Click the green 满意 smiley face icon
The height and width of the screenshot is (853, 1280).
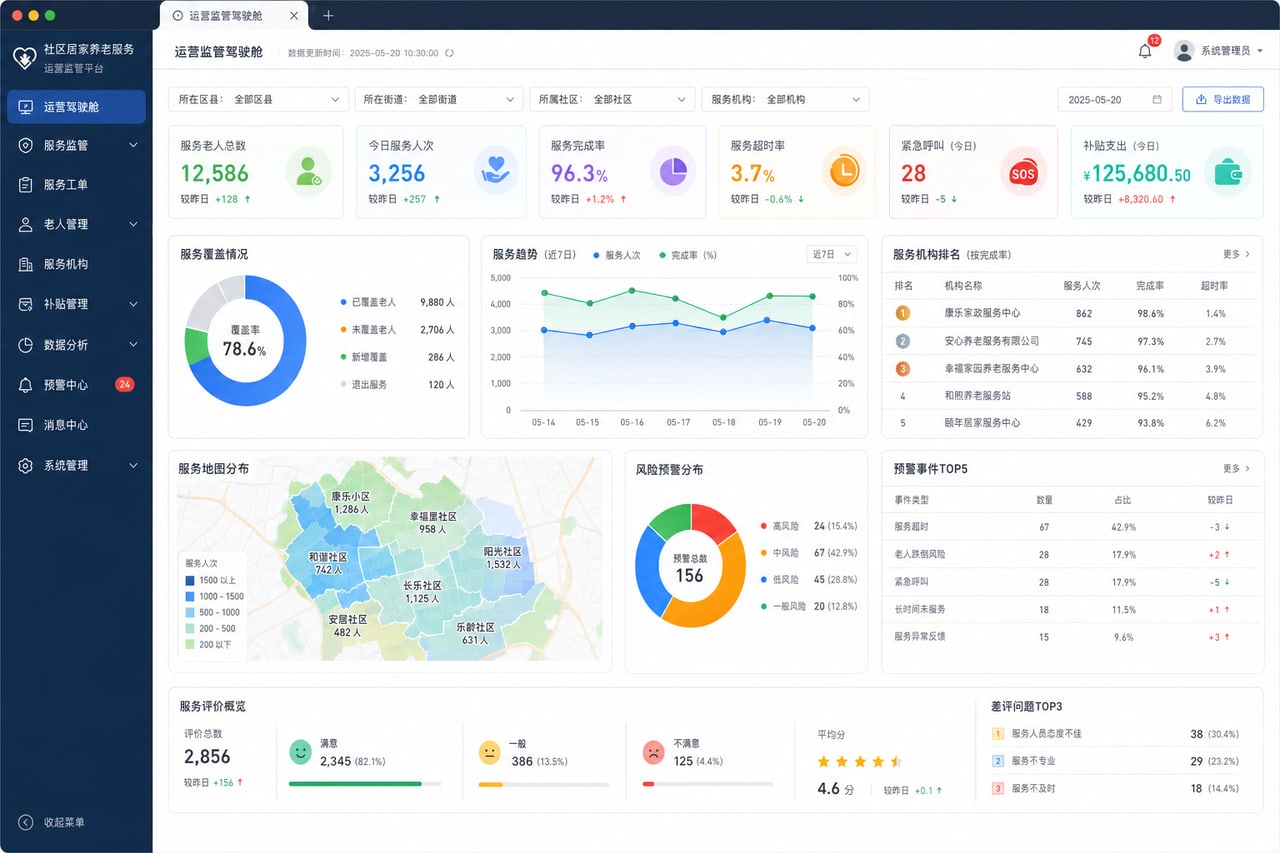(x=300, y=752)
